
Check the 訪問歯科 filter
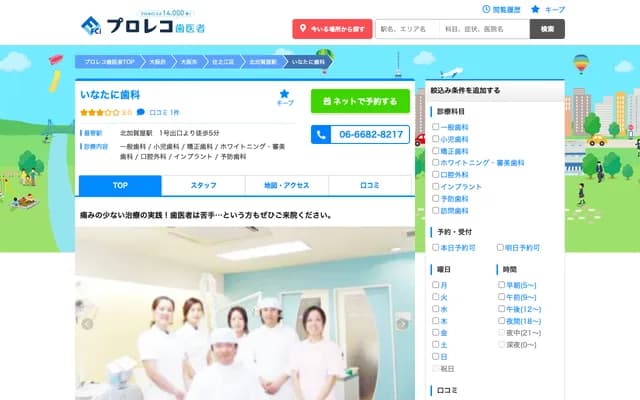(x=436, y=211)
